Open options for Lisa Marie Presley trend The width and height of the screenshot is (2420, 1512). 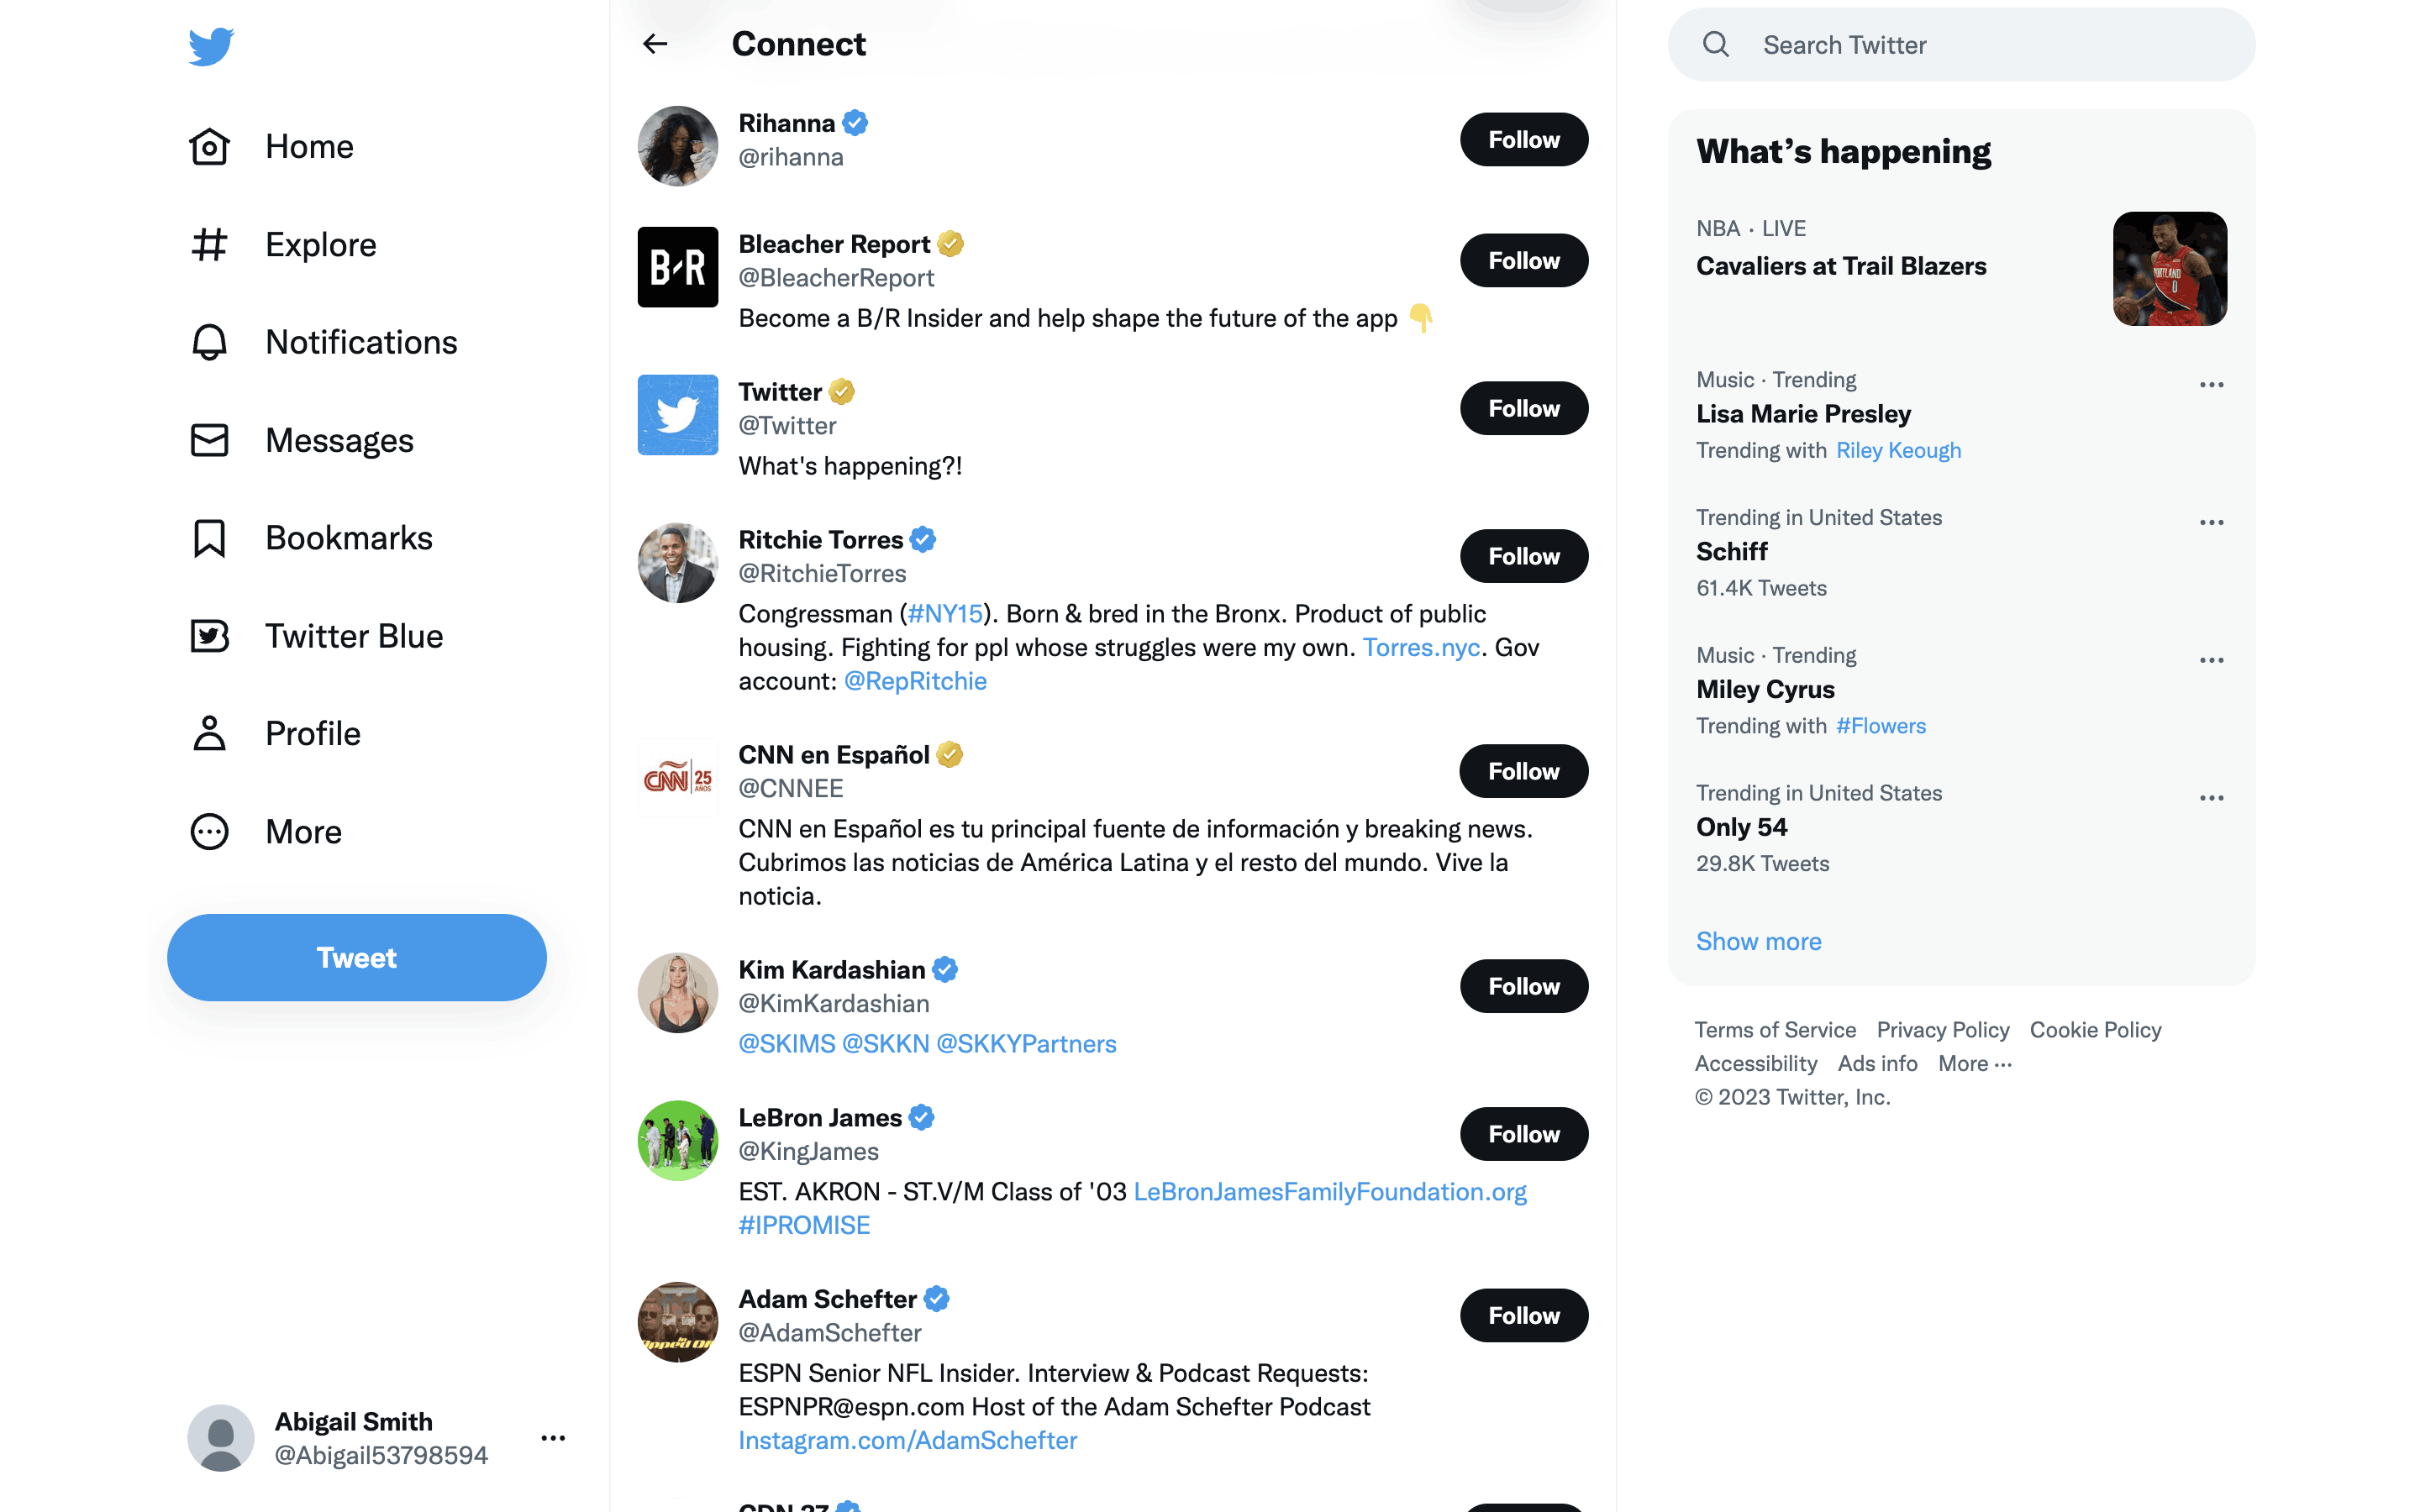click(2211, 385)
